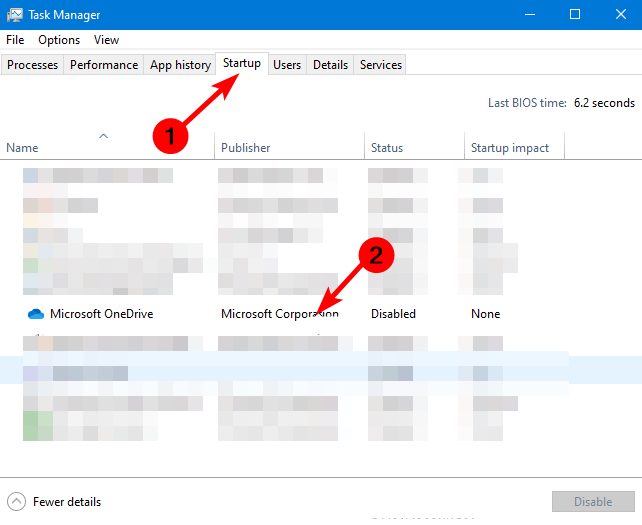This screenshot has width=642, height=525.
Task: Switch to the Details tab
Action: pyautogui.click(x=330, y=65)
